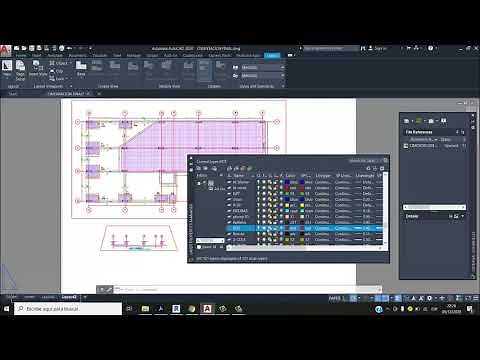This screenshot has width=480, height=360.
Task: Click the Help question mark in title bar
Action: tap(430, 48)
